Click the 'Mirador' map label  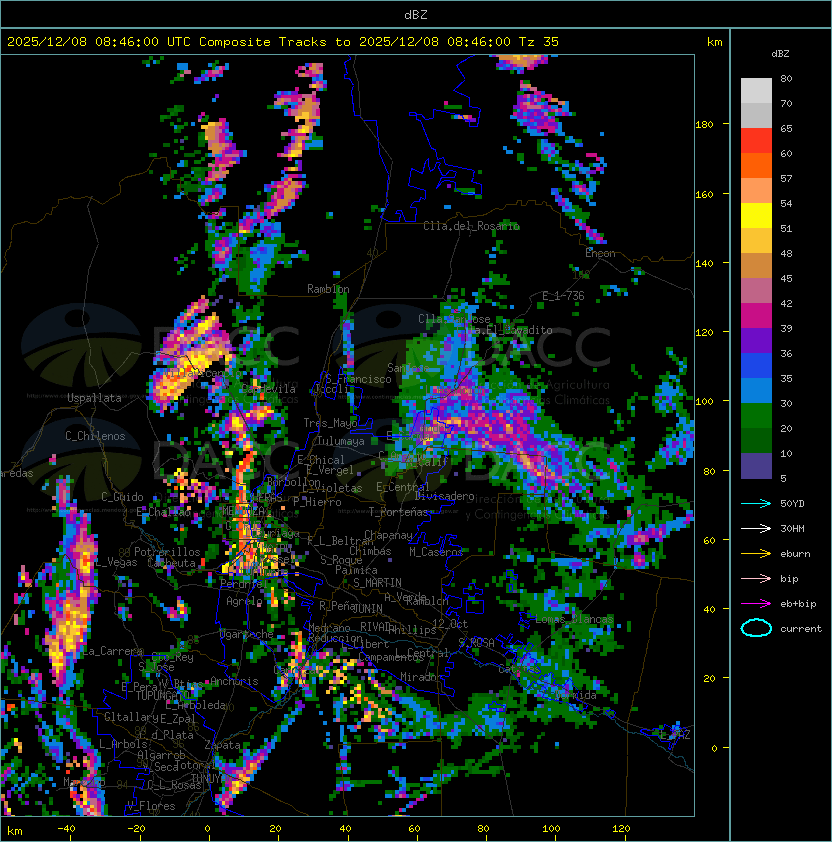pos(421,677)
